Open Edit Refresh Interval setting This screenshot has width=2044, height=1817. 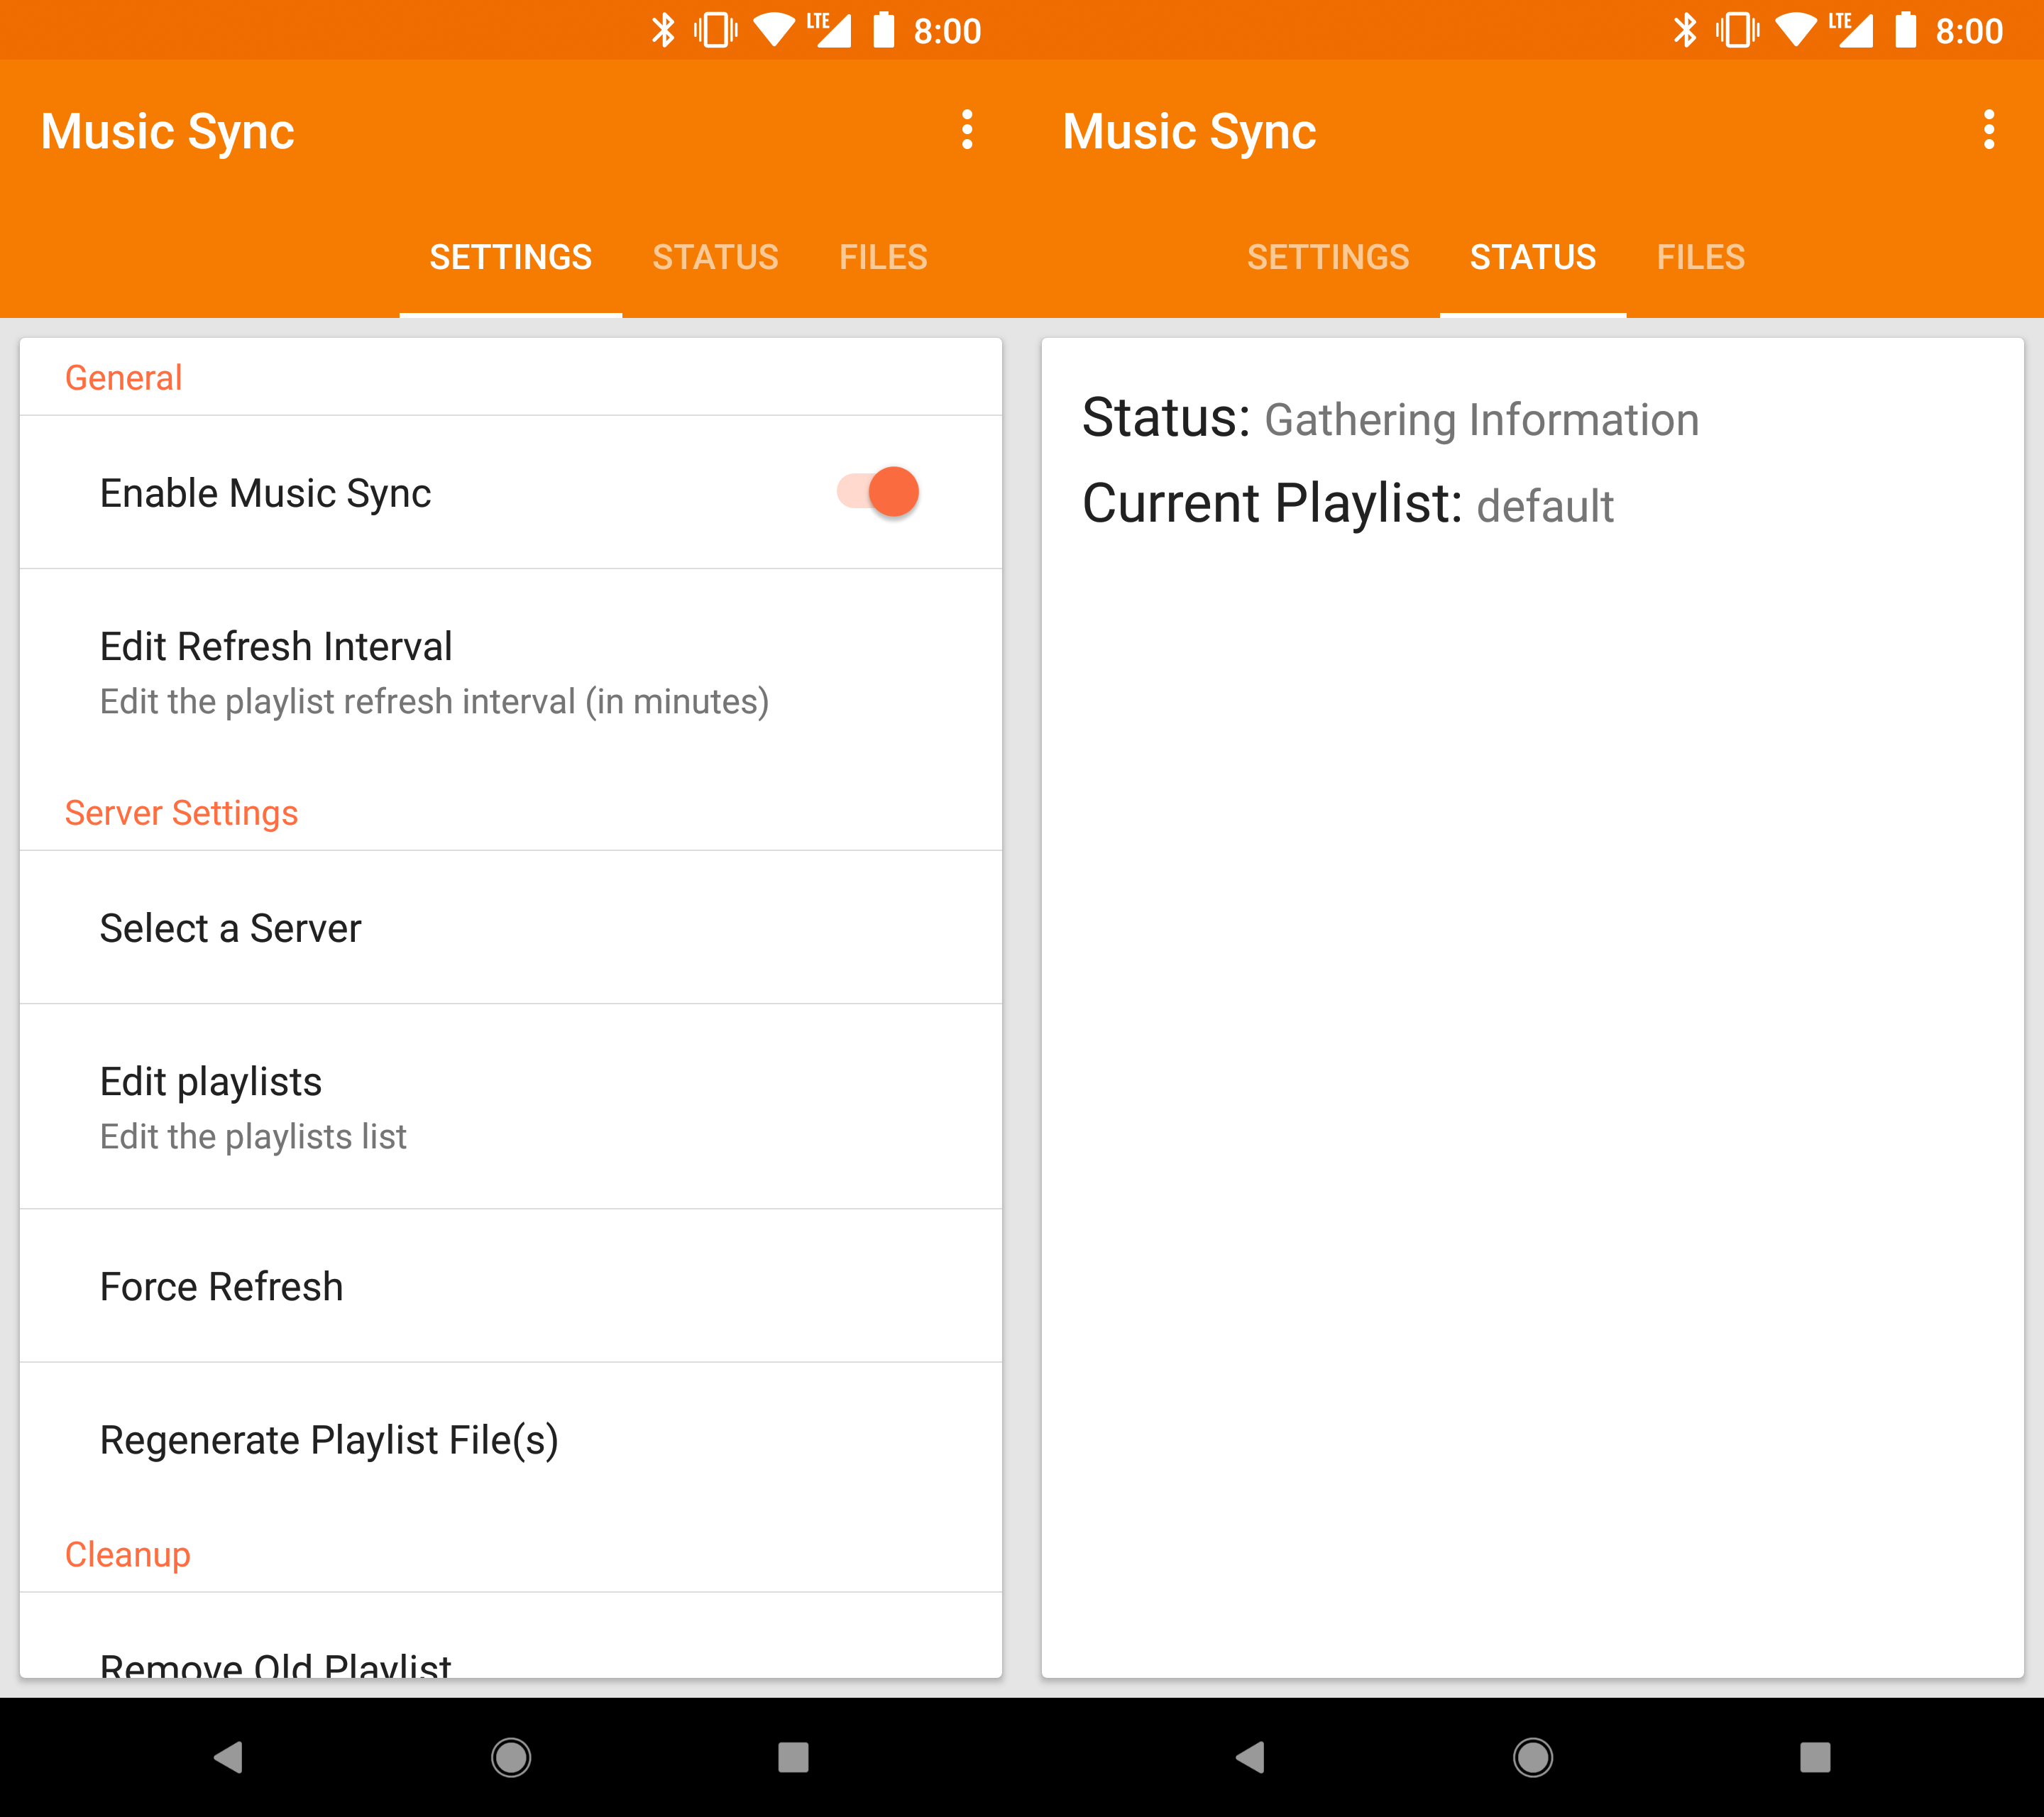coord(511,672)
